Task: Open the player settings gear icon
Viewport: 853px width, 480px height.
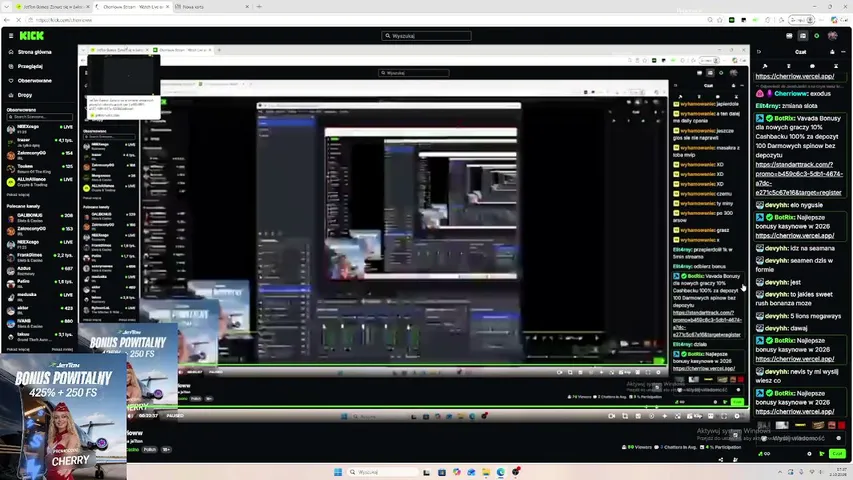Action: [737, 416]
